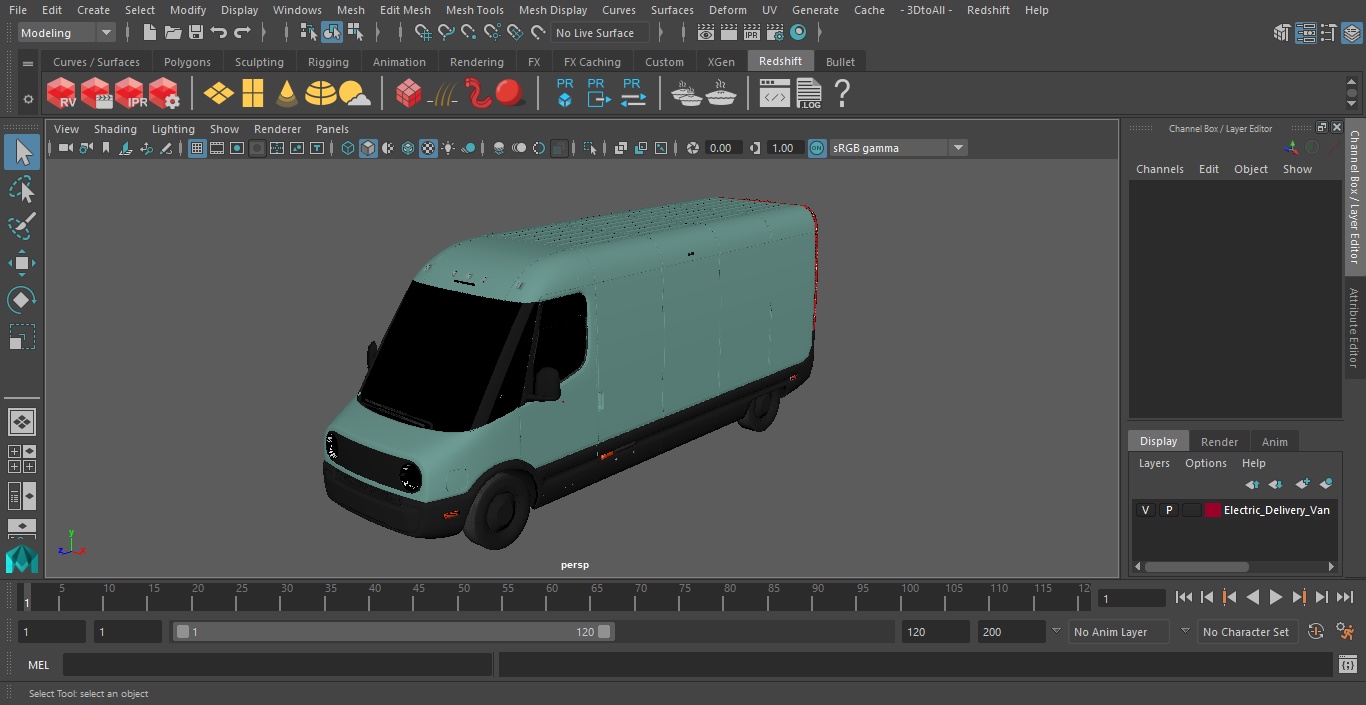Image resolution: width=1366 pixels, height=705 pixels.
Task: Open the No Character Set dropdown
Action: (1247, 632)
